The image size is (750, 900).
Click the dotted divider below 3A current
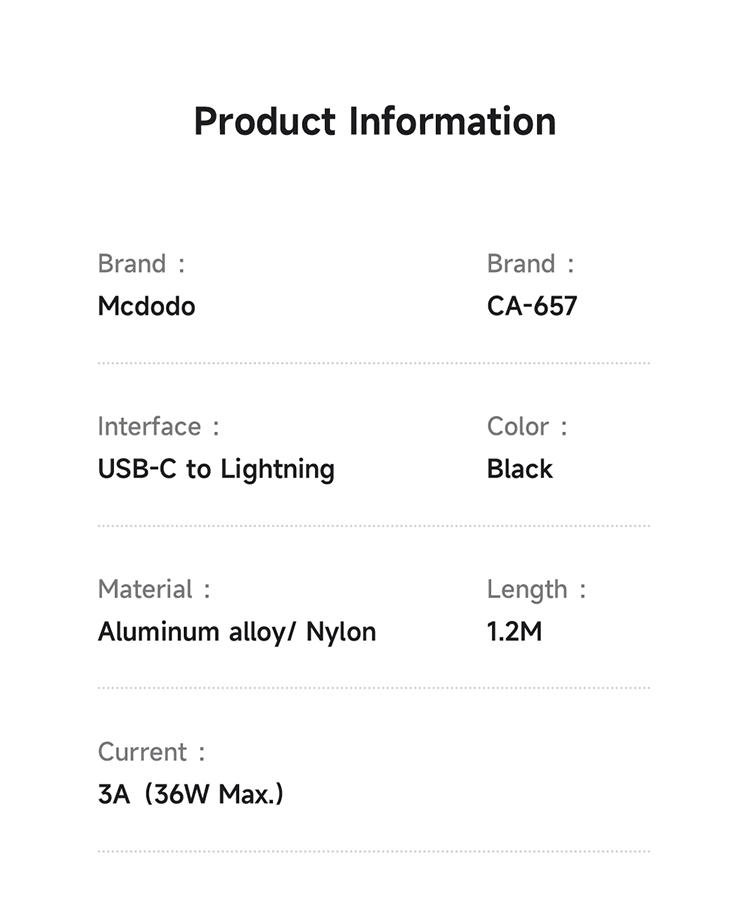coord(374,851)
